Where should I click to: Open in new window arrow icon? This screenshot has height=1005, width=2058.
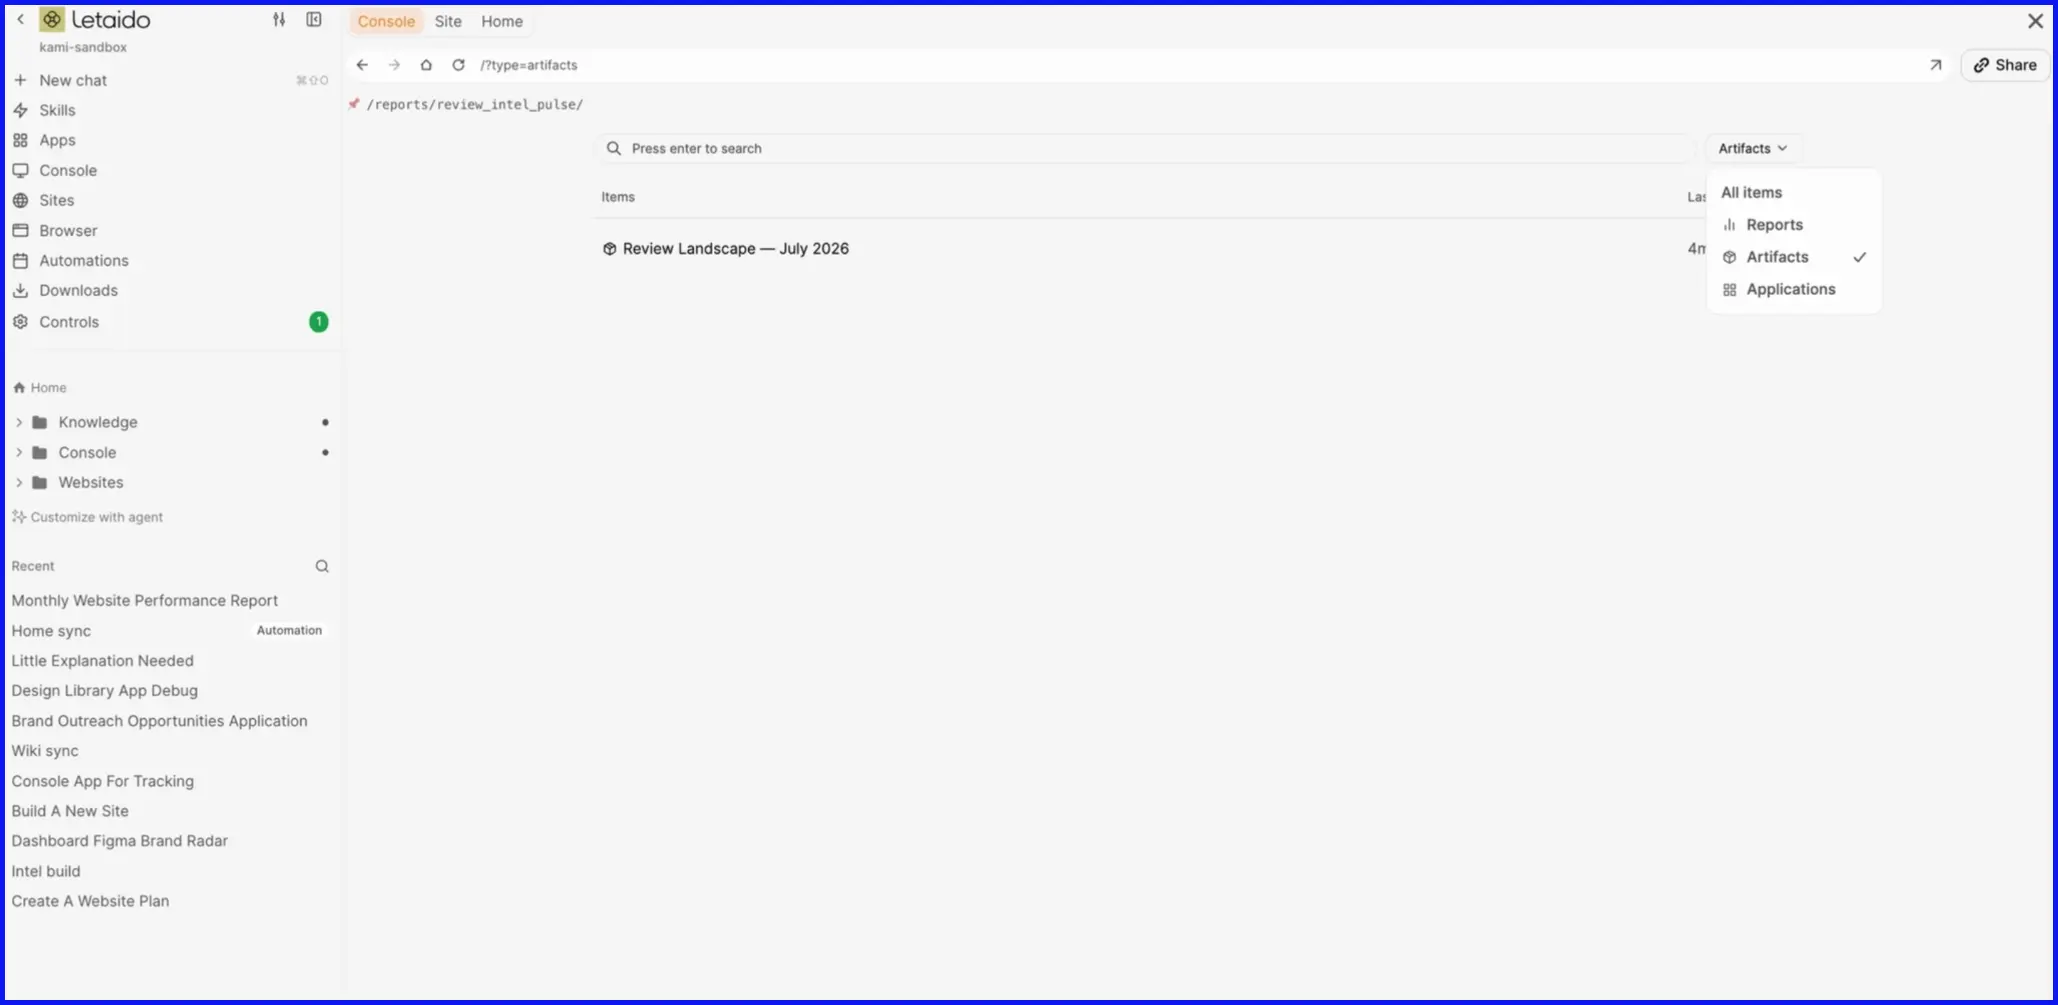pyautogui.click(x=1935, y=65)
